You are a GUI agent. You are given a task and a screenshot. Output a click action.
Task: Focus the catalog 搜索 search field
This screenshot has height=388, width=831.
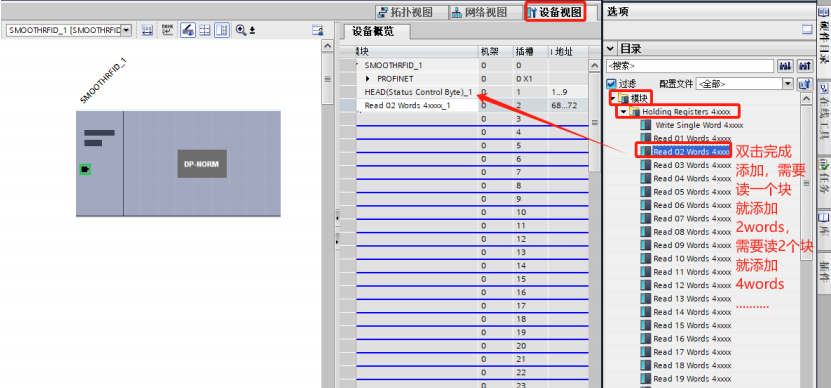(x=690, y=66)
